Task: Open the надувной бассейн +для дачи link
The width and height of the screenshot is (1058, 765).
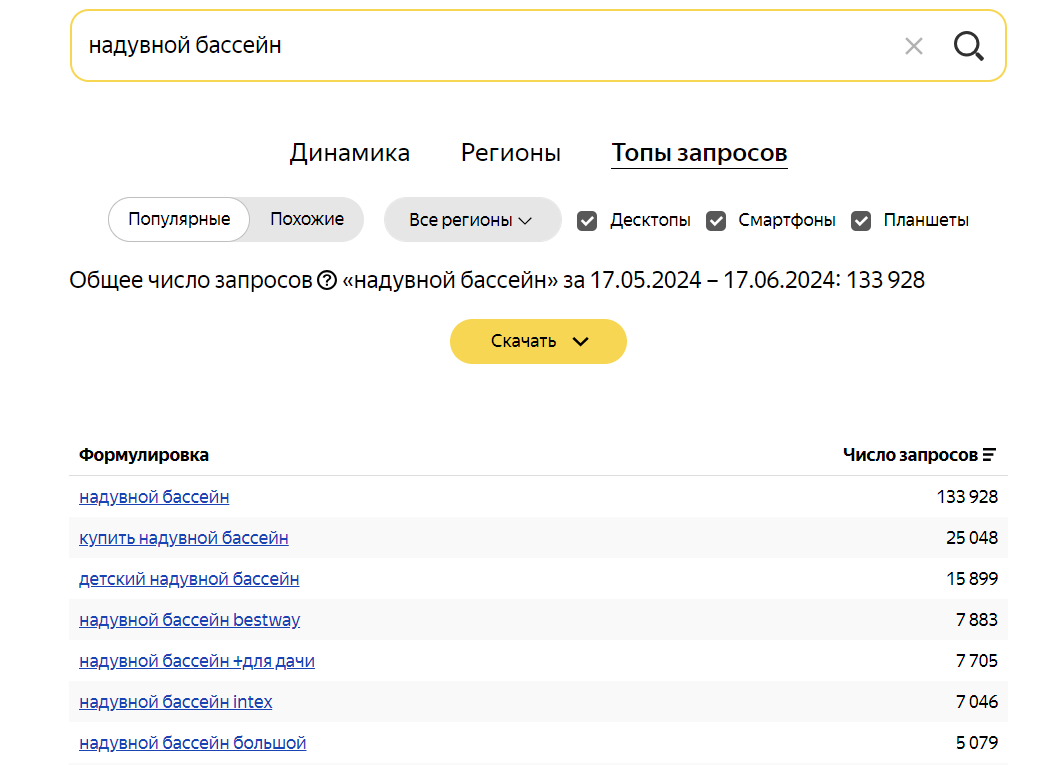Action: tap(197, 661)
